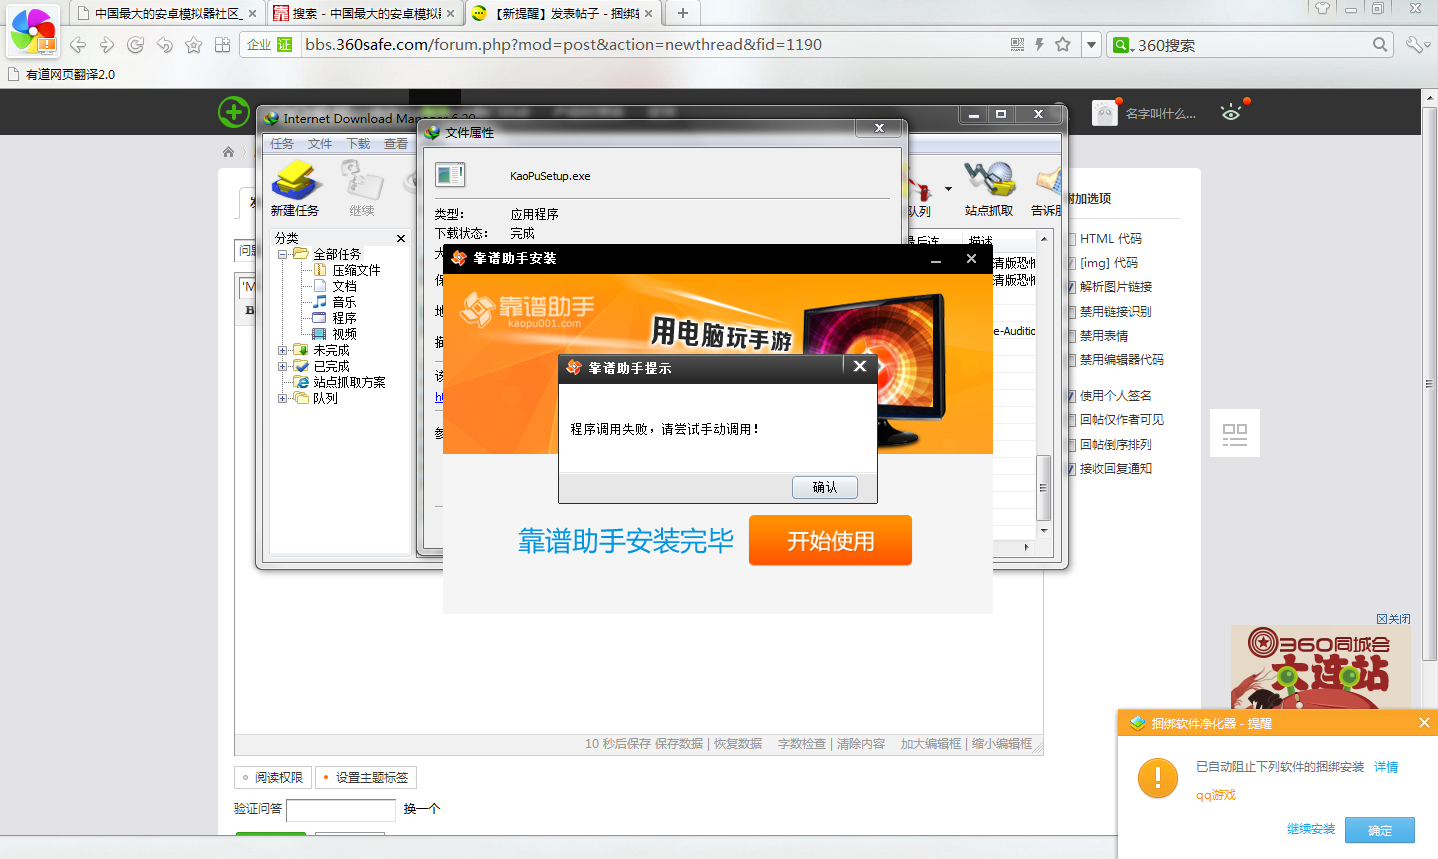Toggle 回帖仅作者可见 checkbox
Viewport: 1438px width, 859px height.
(x=1071, y=420)
